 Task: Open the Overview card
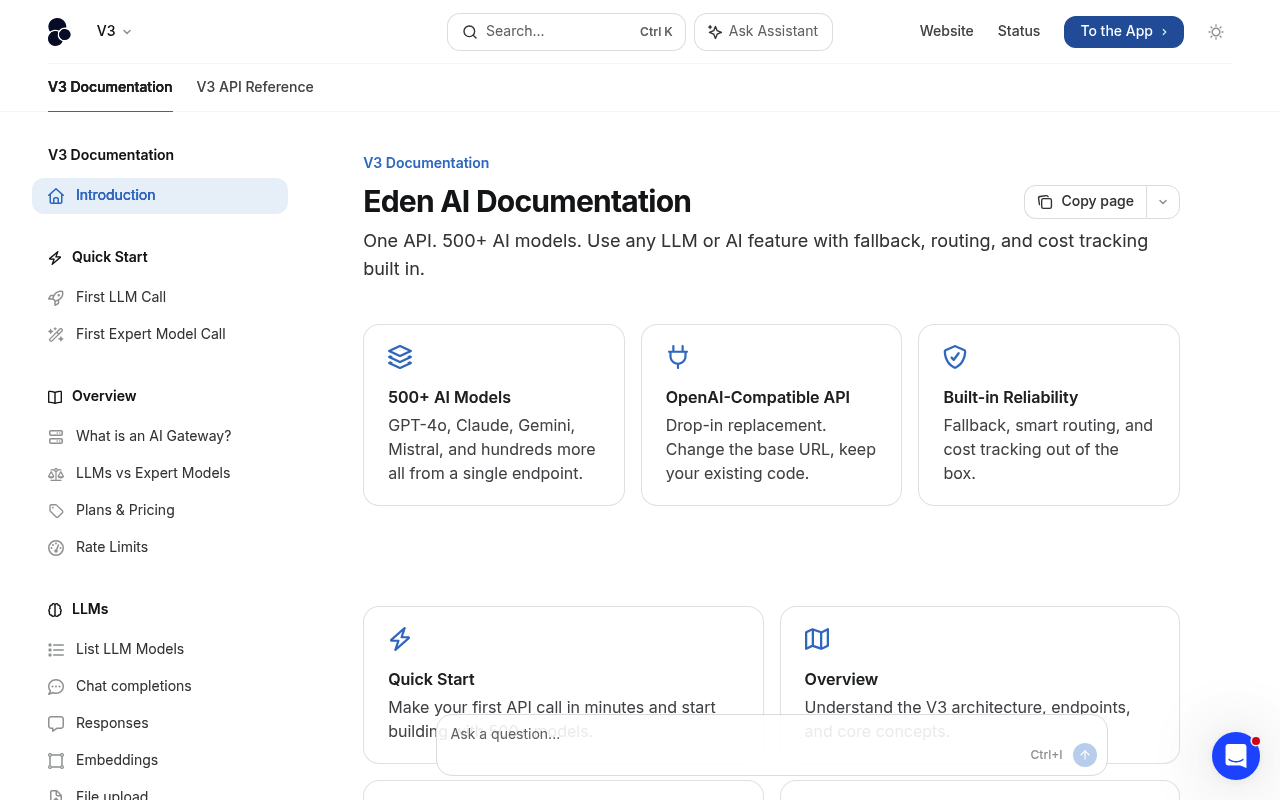pyautogui.click(x=980, y=685)
